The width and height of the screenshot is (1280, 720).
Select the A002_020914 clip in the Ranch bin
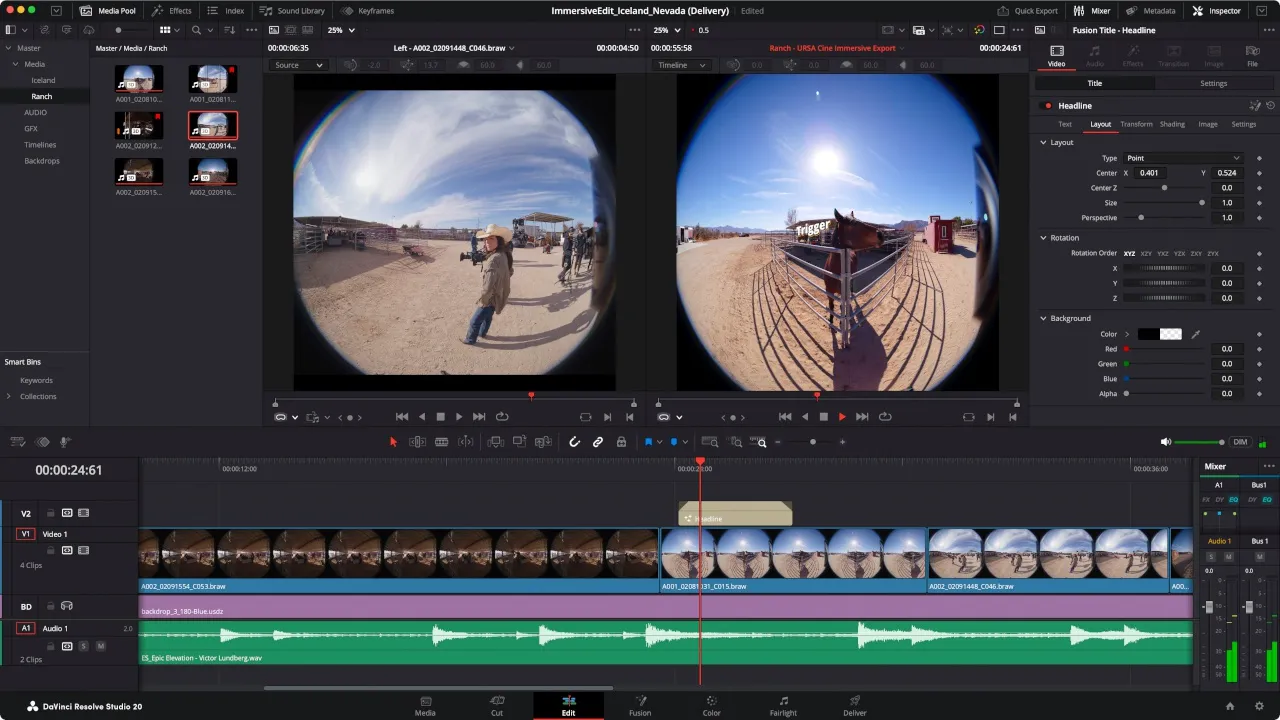tap(212, 127)
